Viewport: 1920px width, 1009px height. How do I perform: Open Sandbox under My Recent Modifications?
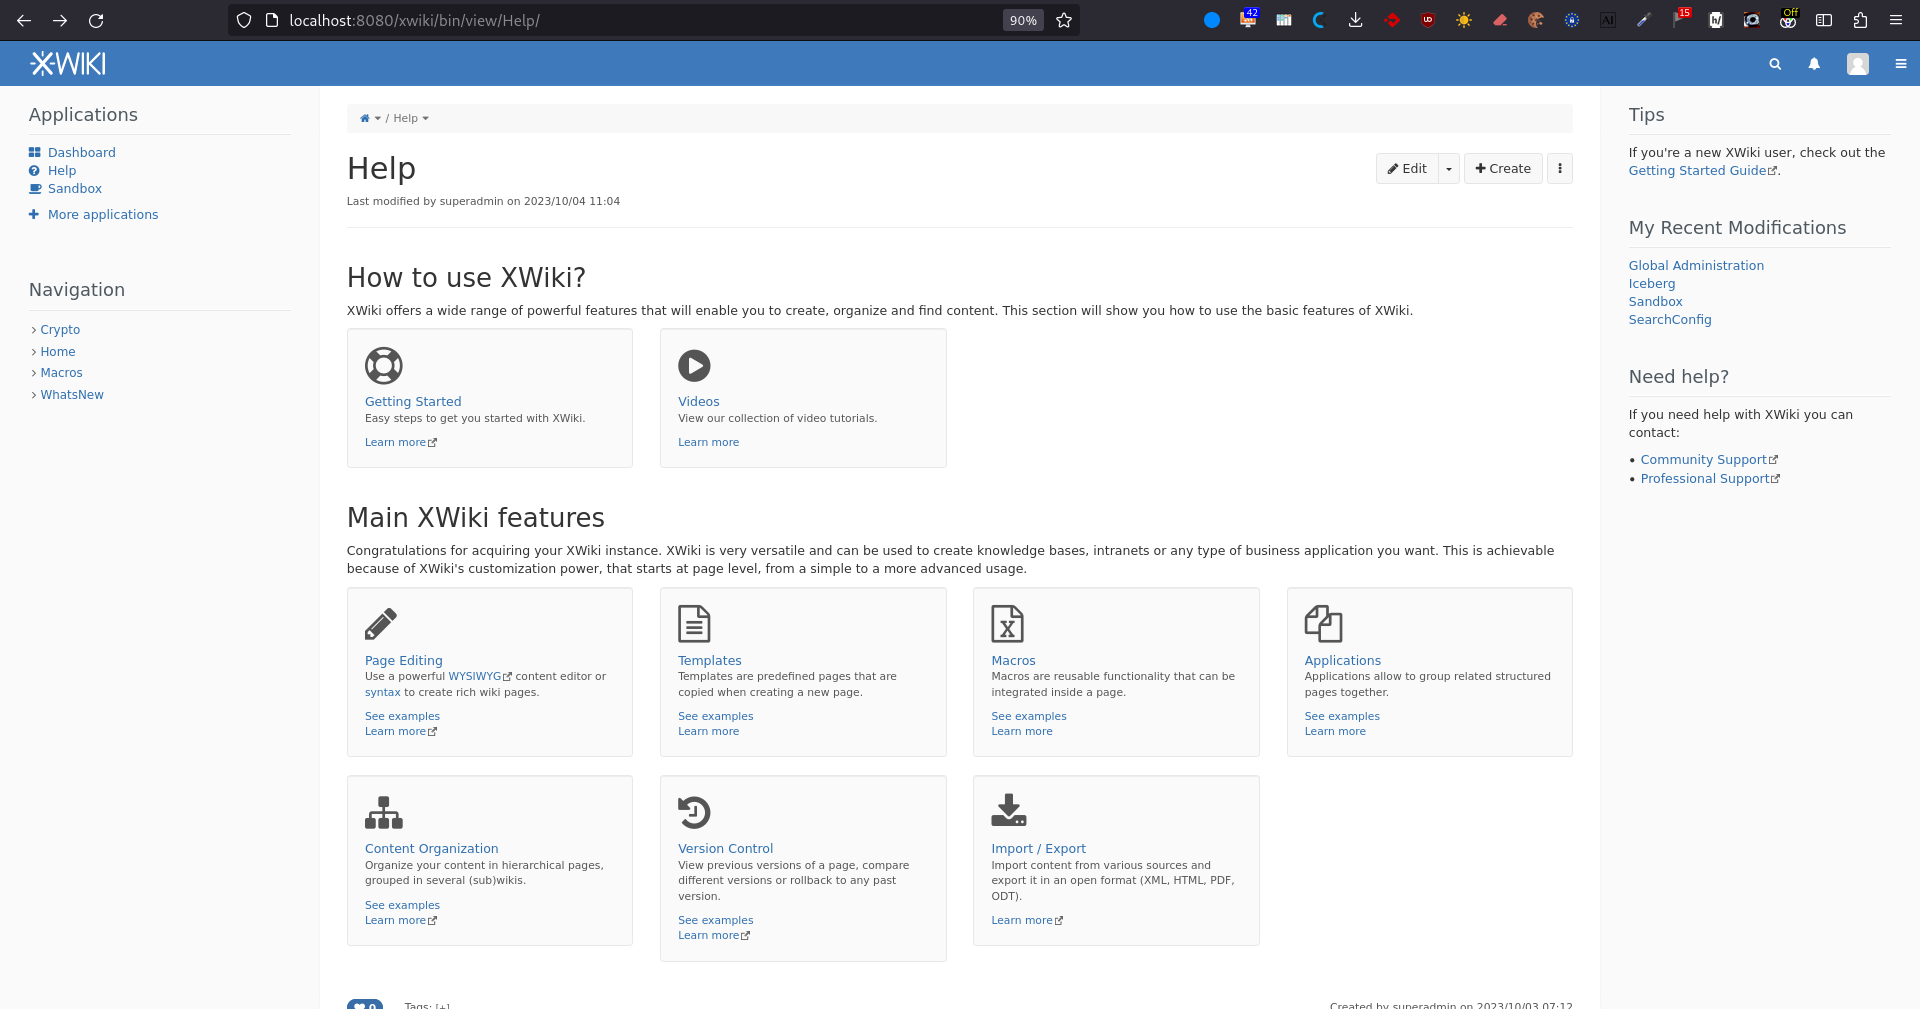pos(1656,301)
